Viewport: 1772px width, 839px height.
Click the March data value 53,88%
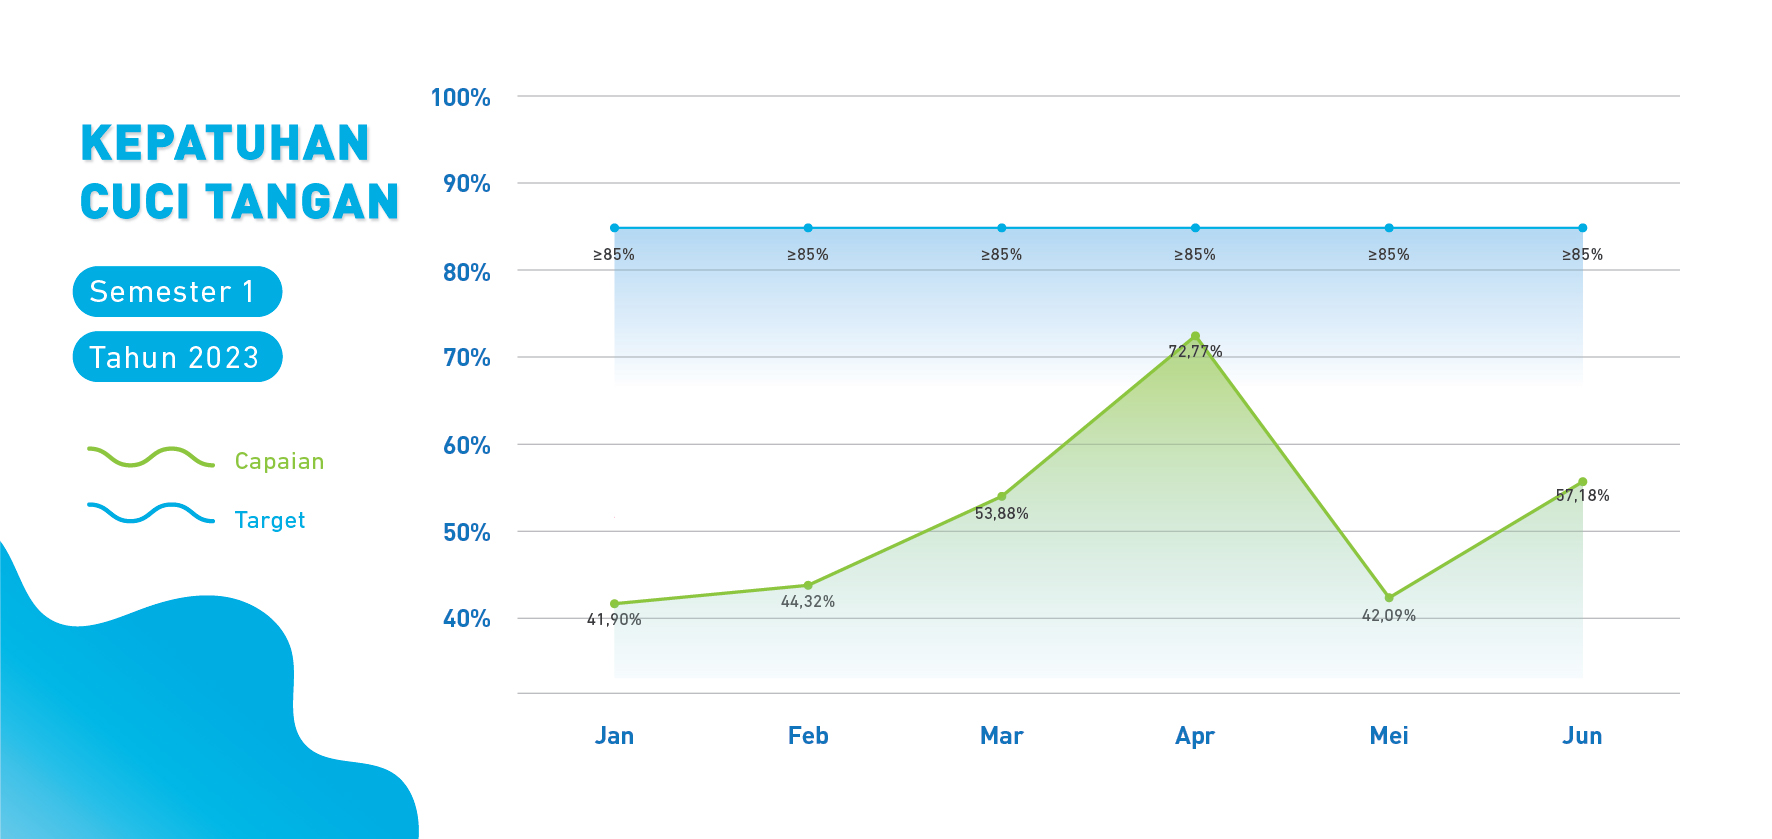click(x=1001, y=514)
